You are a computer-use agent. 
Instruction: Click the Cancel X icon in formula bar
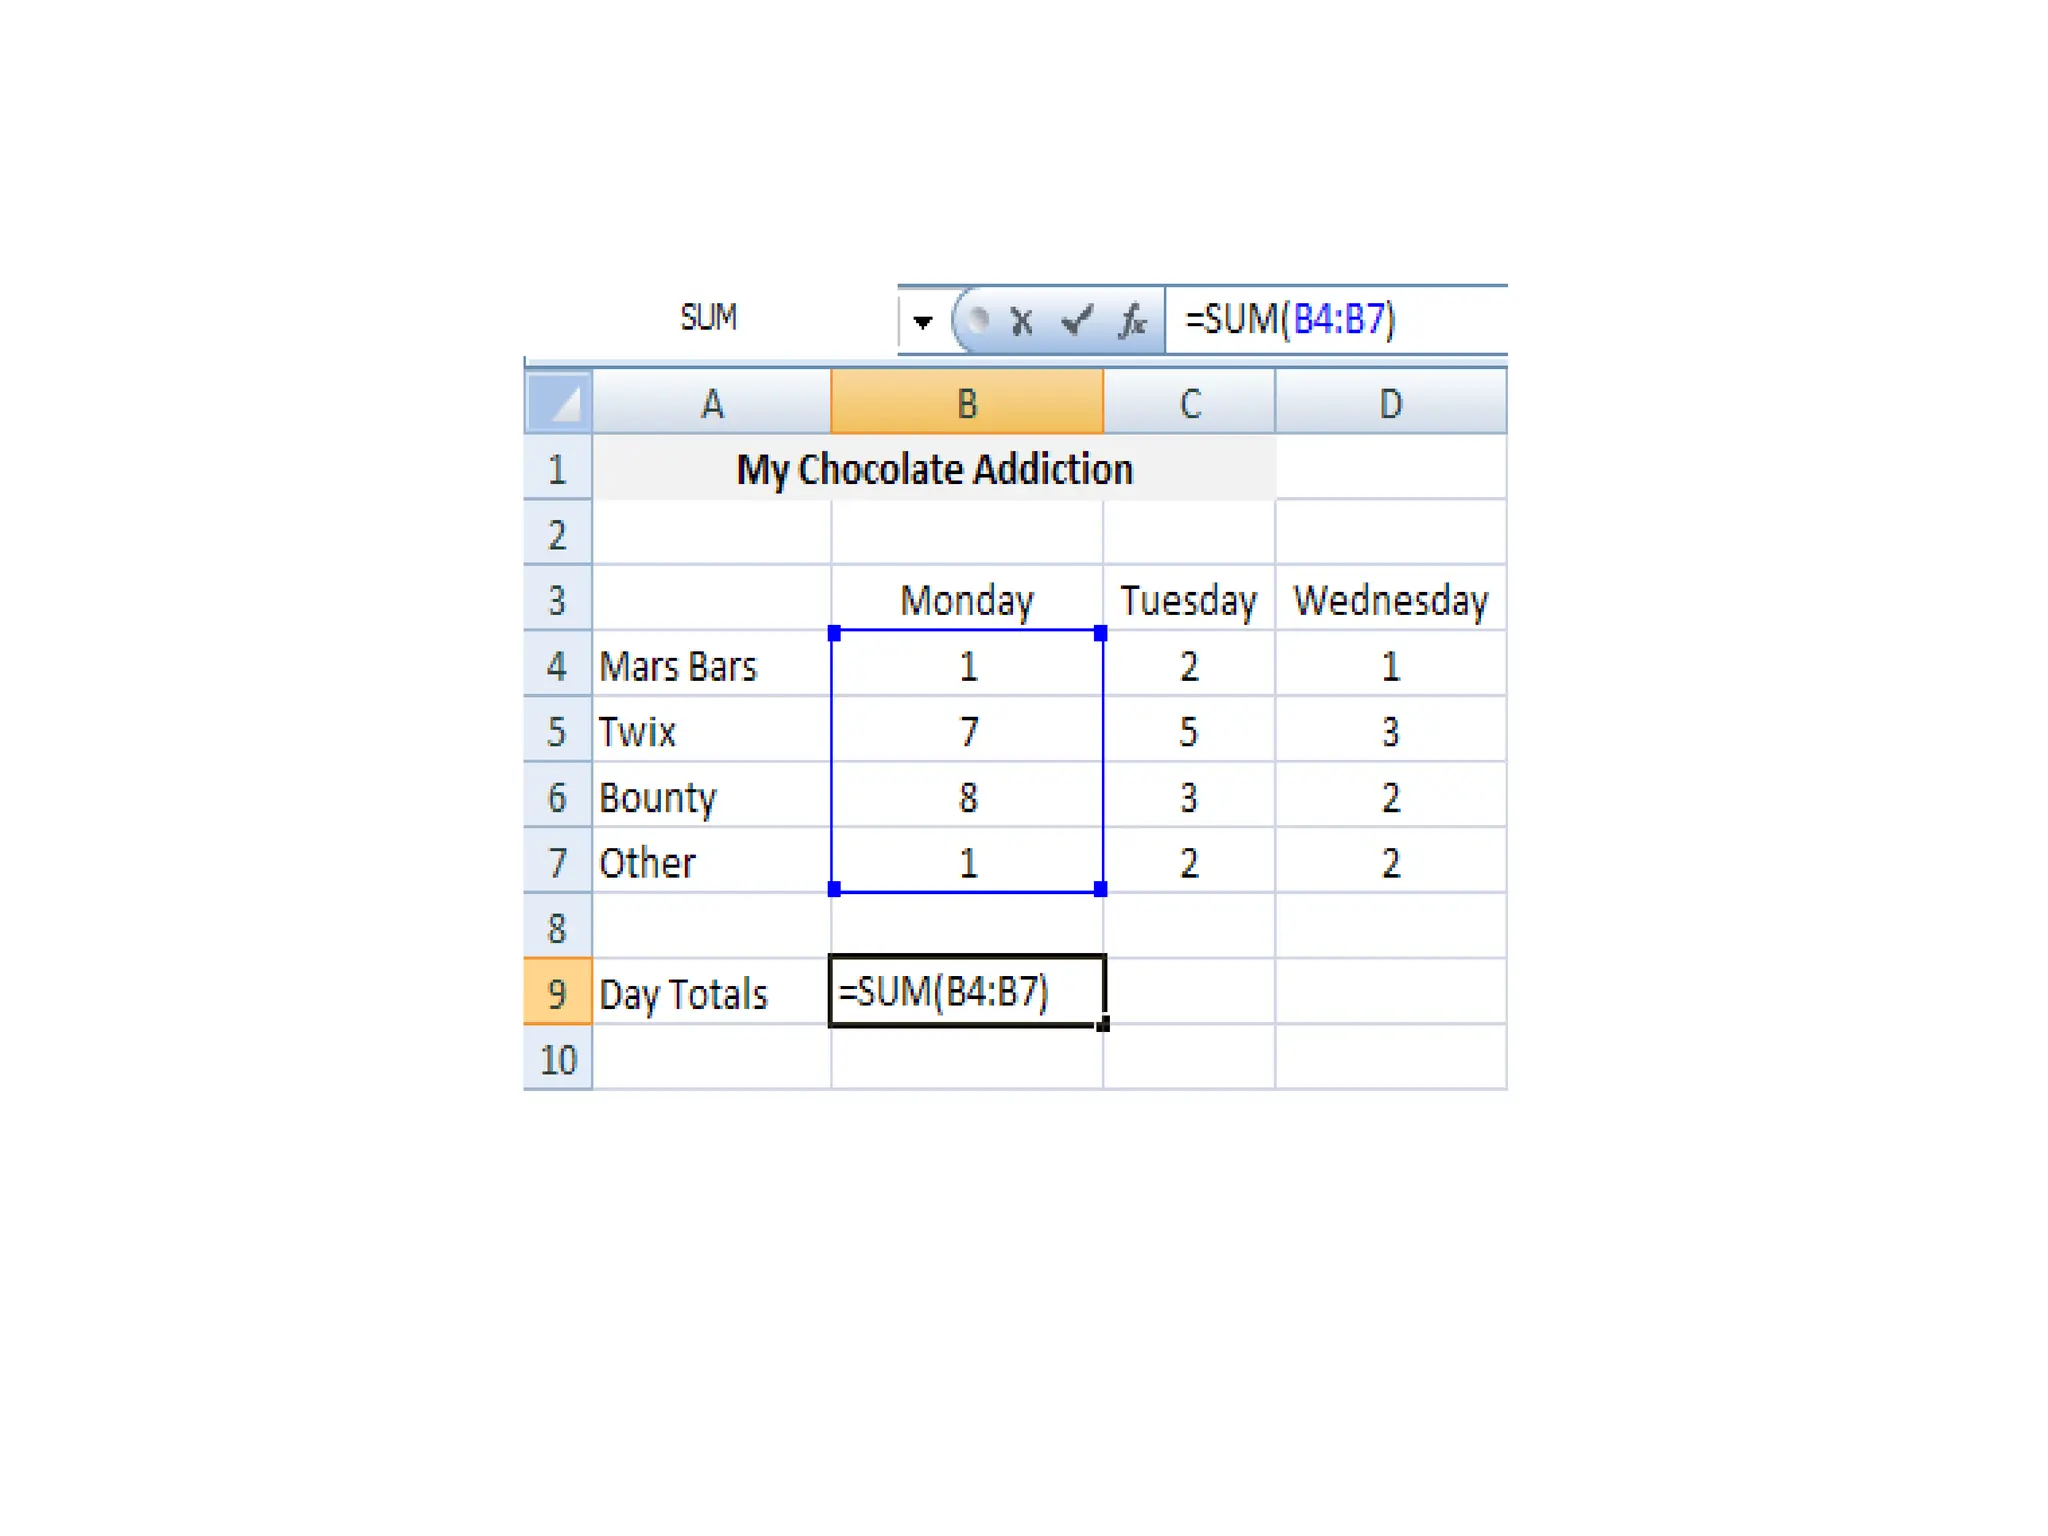pos(1021,322)
